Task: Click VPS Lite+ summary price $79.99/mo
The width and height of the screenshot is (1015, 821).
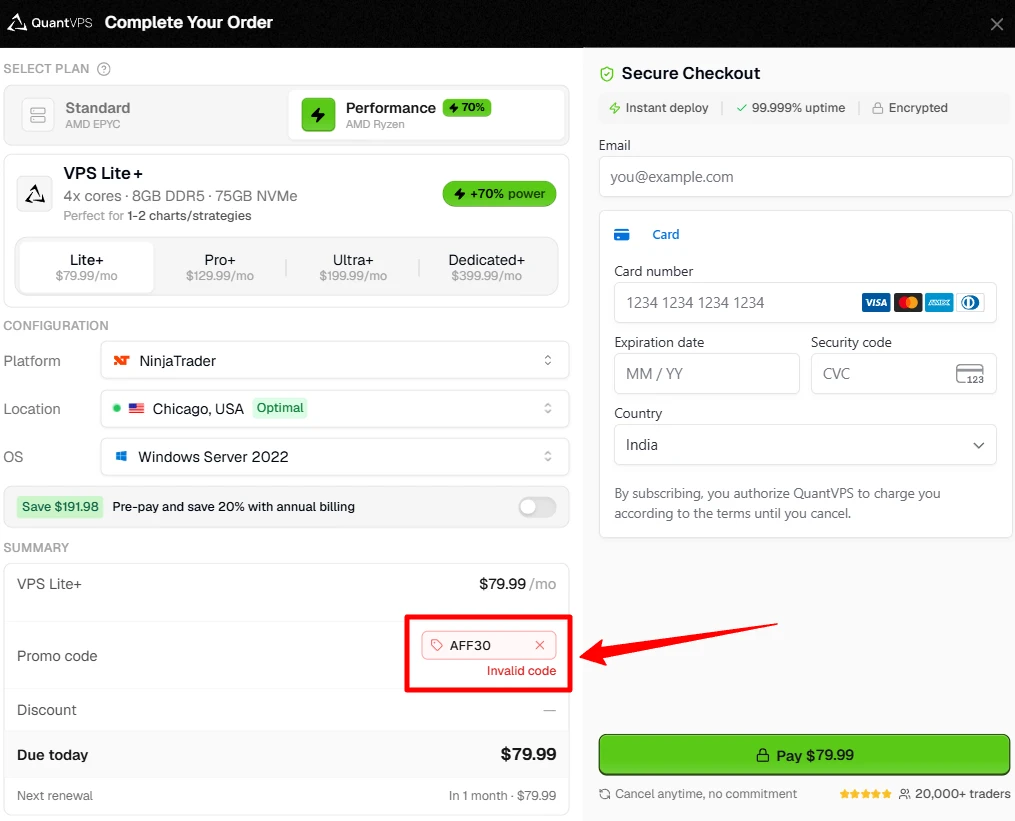Action: click(x=517, y=584)
